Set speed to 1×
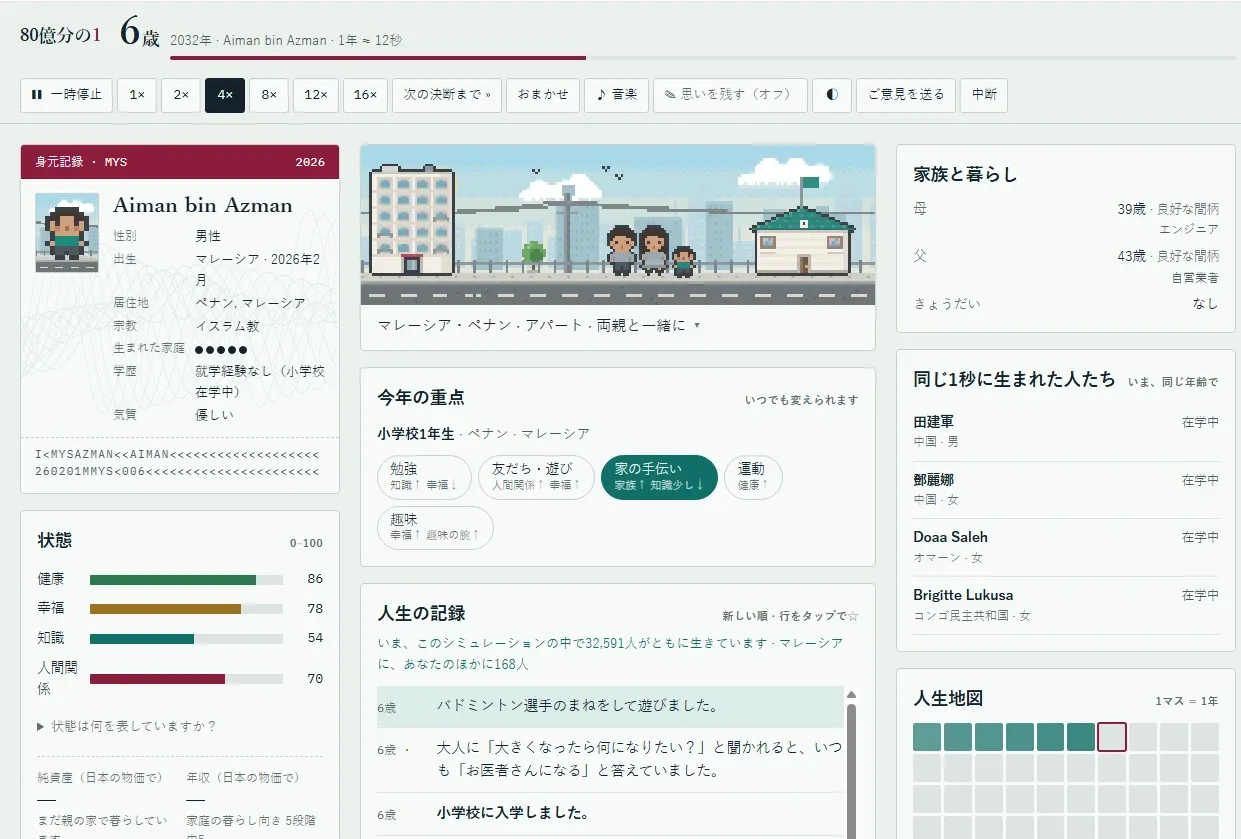 (137, 95)
